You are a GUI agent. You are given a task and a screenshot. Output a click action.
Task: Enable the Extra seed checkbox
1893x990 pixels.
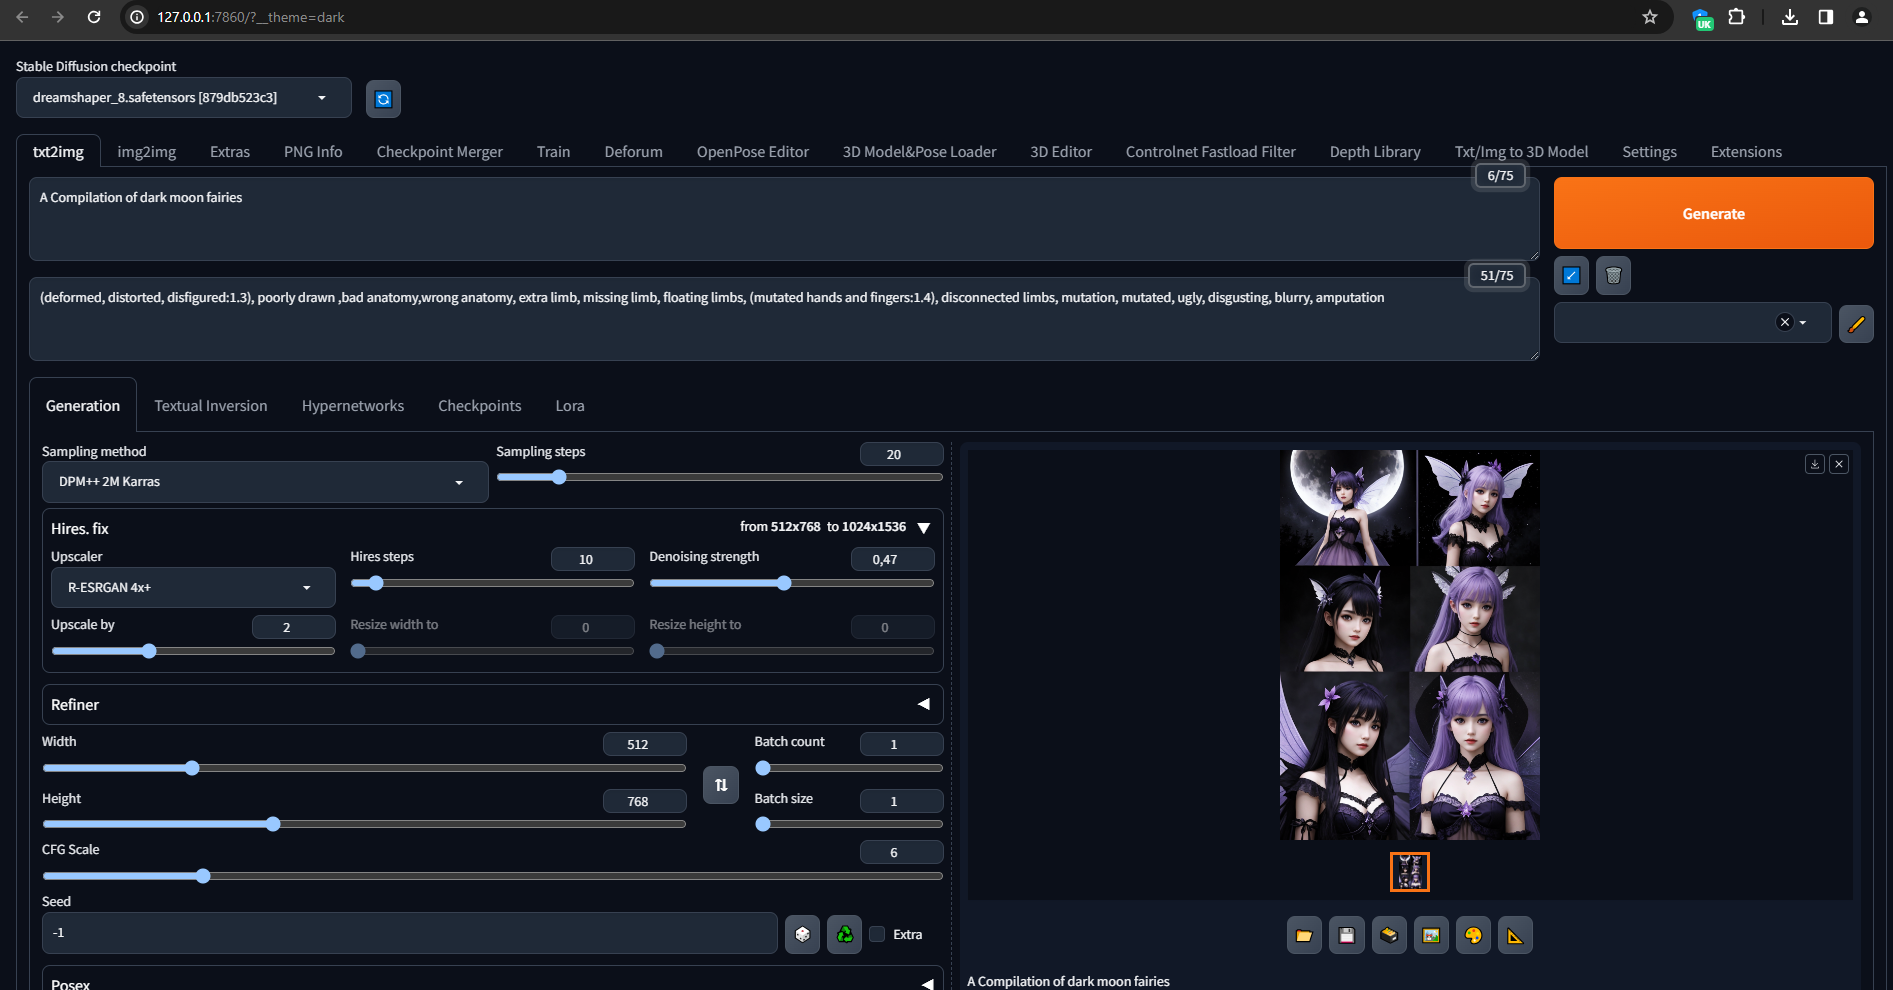pos(877,934)
